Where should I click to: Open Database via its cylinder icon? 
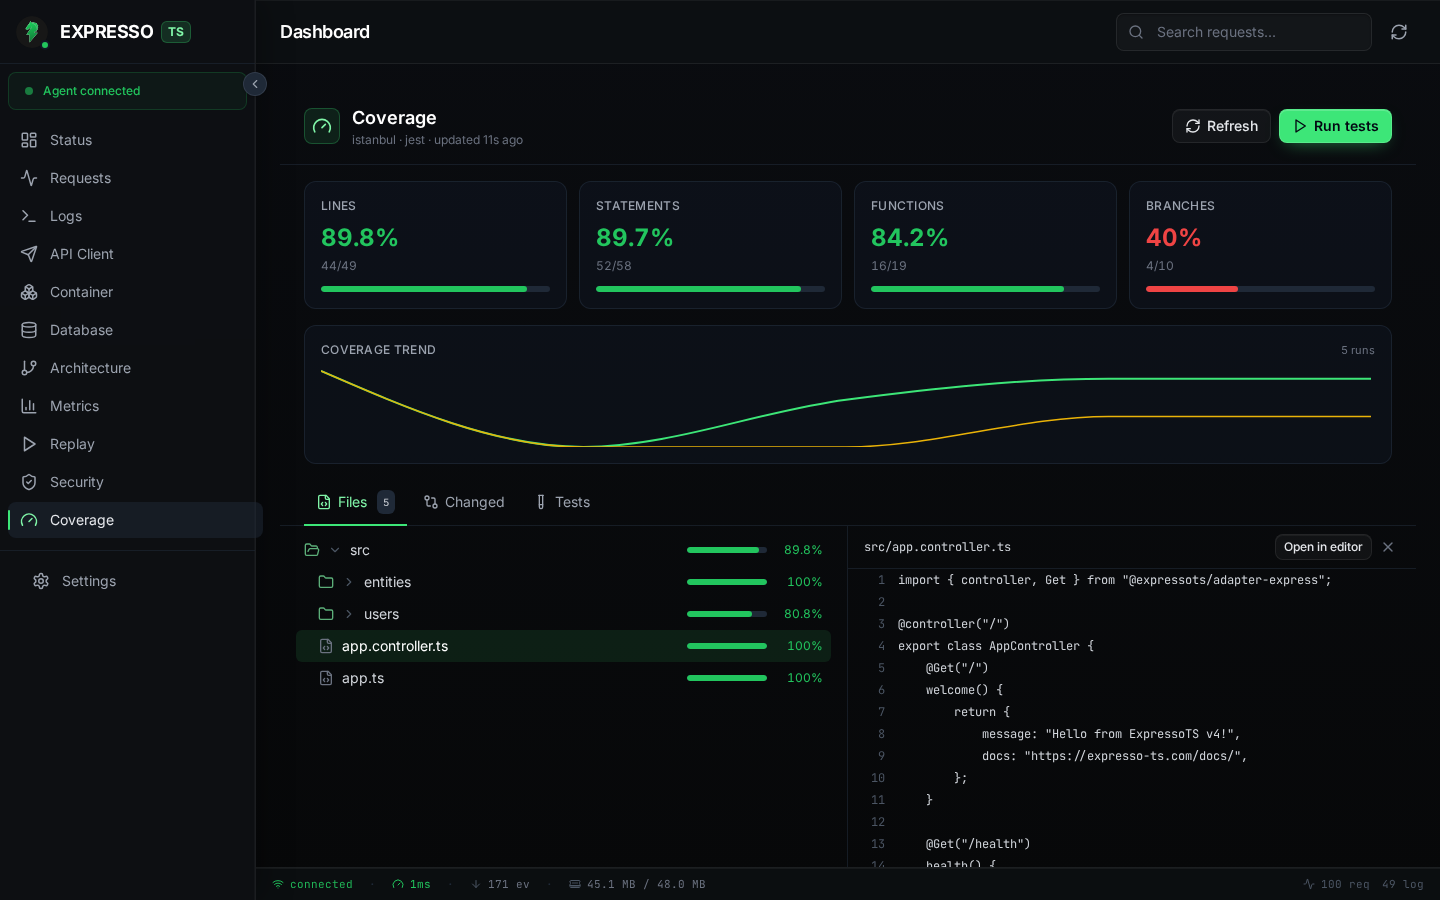(29, 330)
